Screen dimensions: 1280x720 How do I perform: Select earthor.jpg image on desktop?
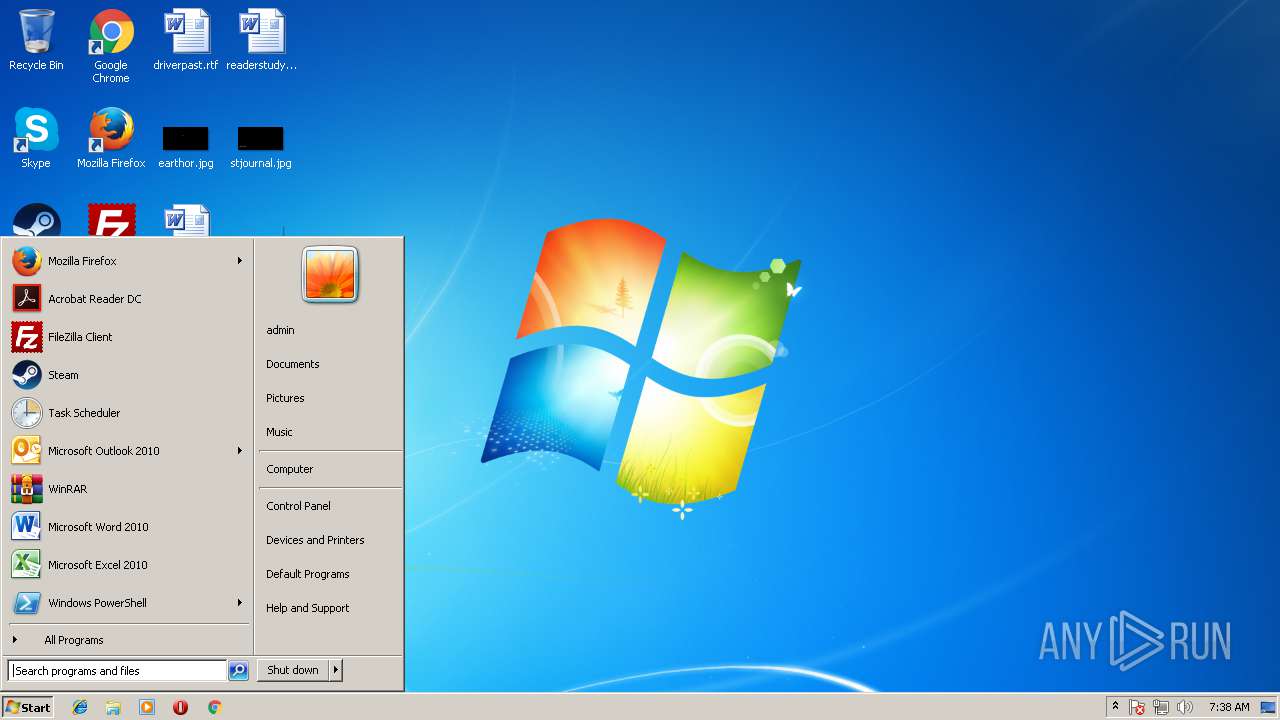coord(186,146)
